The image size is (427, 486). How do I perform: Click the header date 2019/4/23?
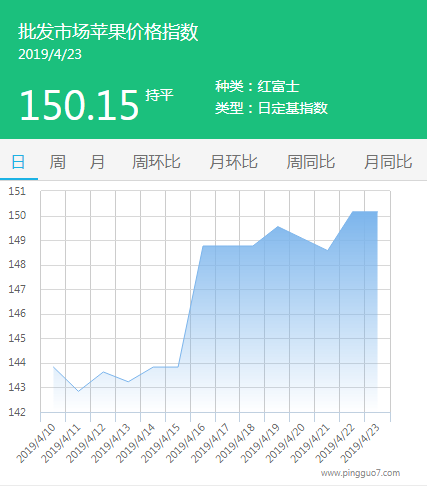click(x=50, y=55)
